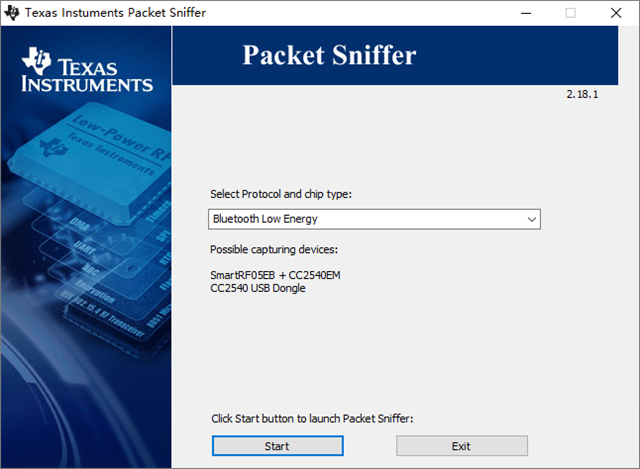Click the 'Possible capturing devices:' label
The image size is (640, 469).
point(274,249)
